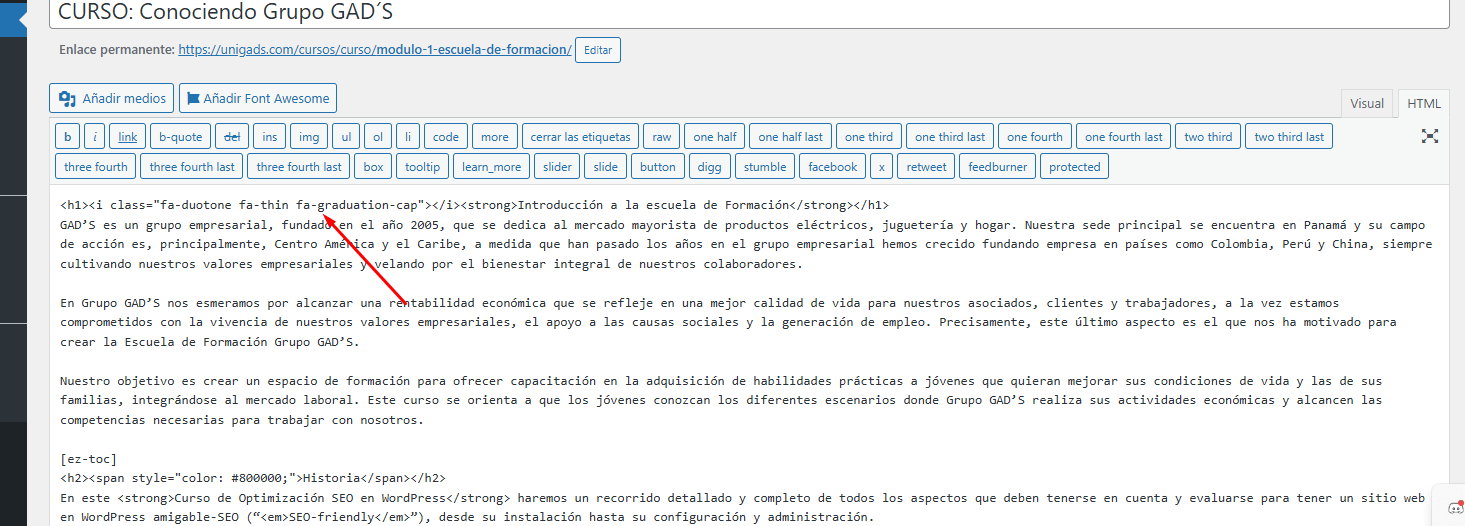Insert the retweet shortcode button

[926, 166]
